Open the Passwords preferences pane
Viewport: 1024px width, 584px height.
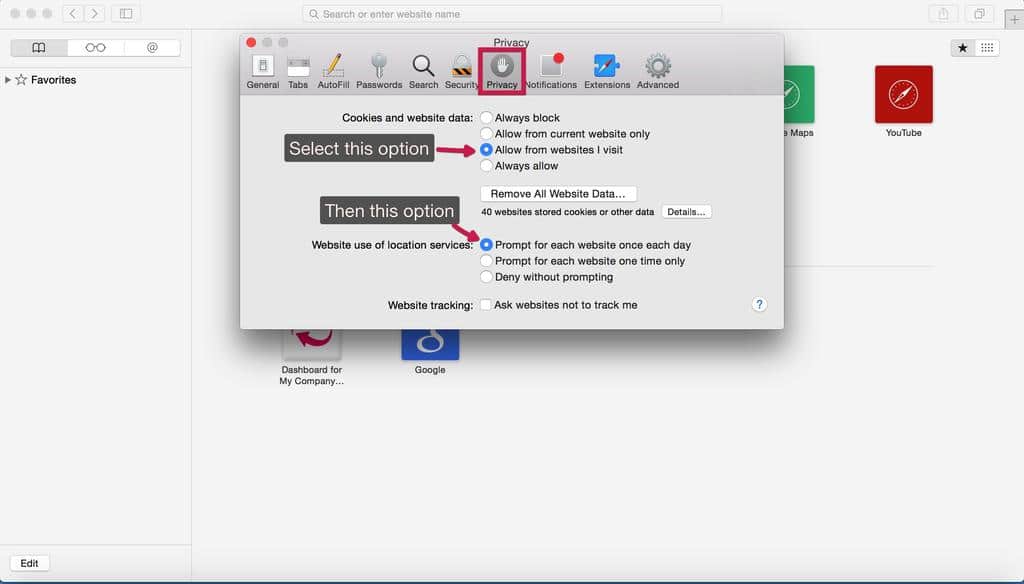point(379,71)
